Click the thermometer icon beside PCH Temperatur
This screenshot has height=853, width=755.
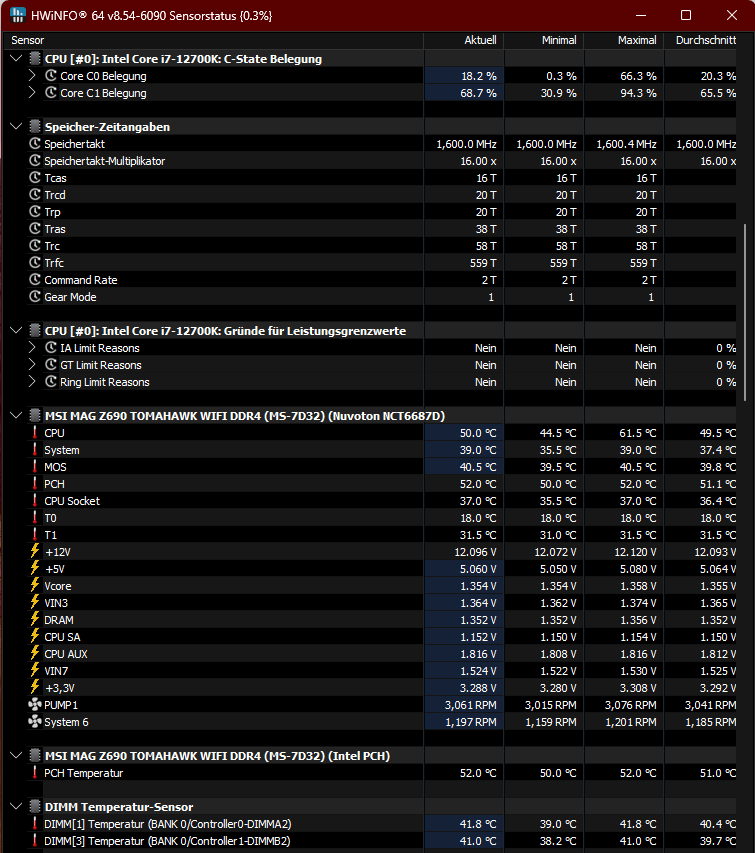[x=35, y=772]
